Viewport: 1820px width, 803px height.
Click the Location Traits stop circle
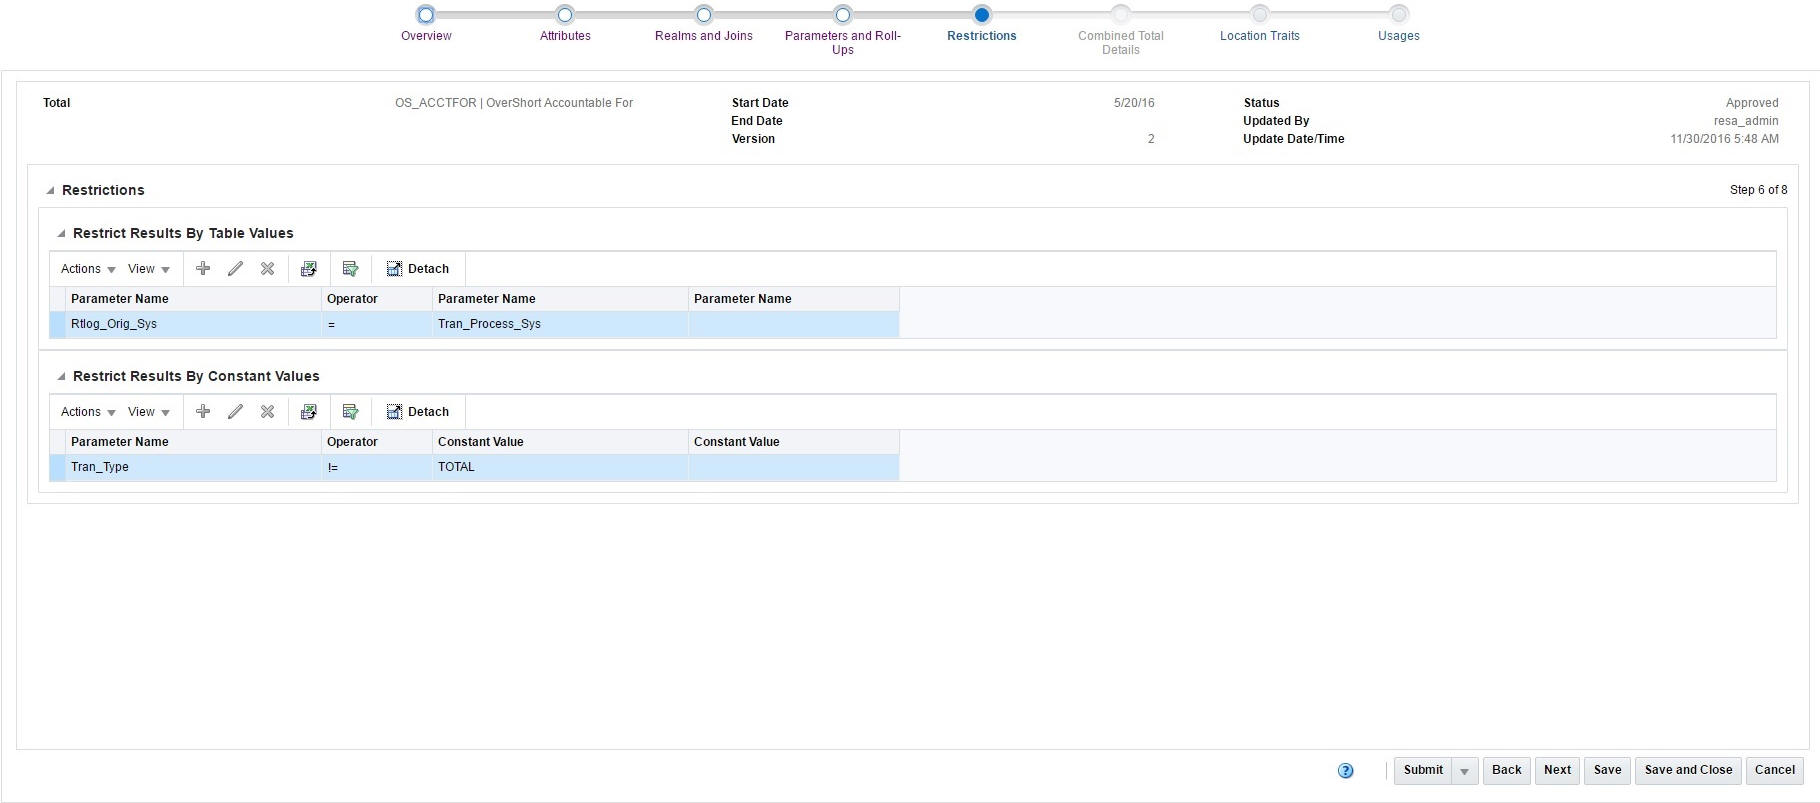pyautogui.click(x=1260, y=14)
